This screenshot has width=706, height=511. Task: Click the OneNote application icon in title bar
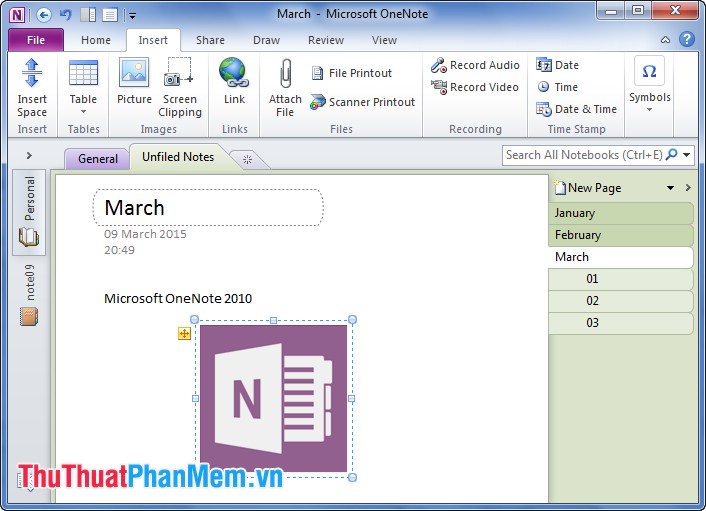17,15
